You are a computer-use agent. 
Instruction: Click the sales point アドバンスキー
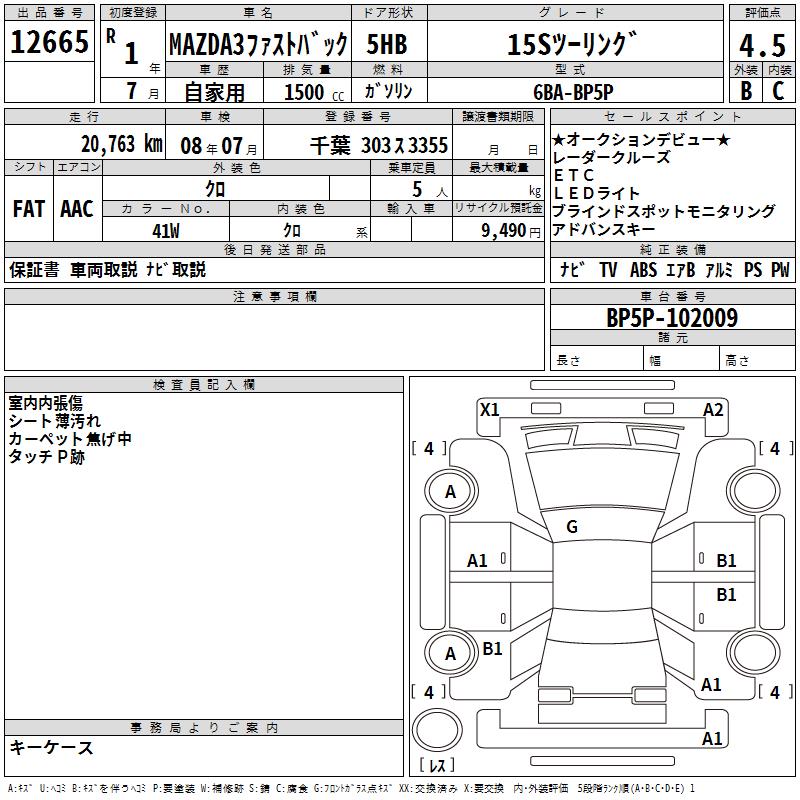(x=603, y=230)
